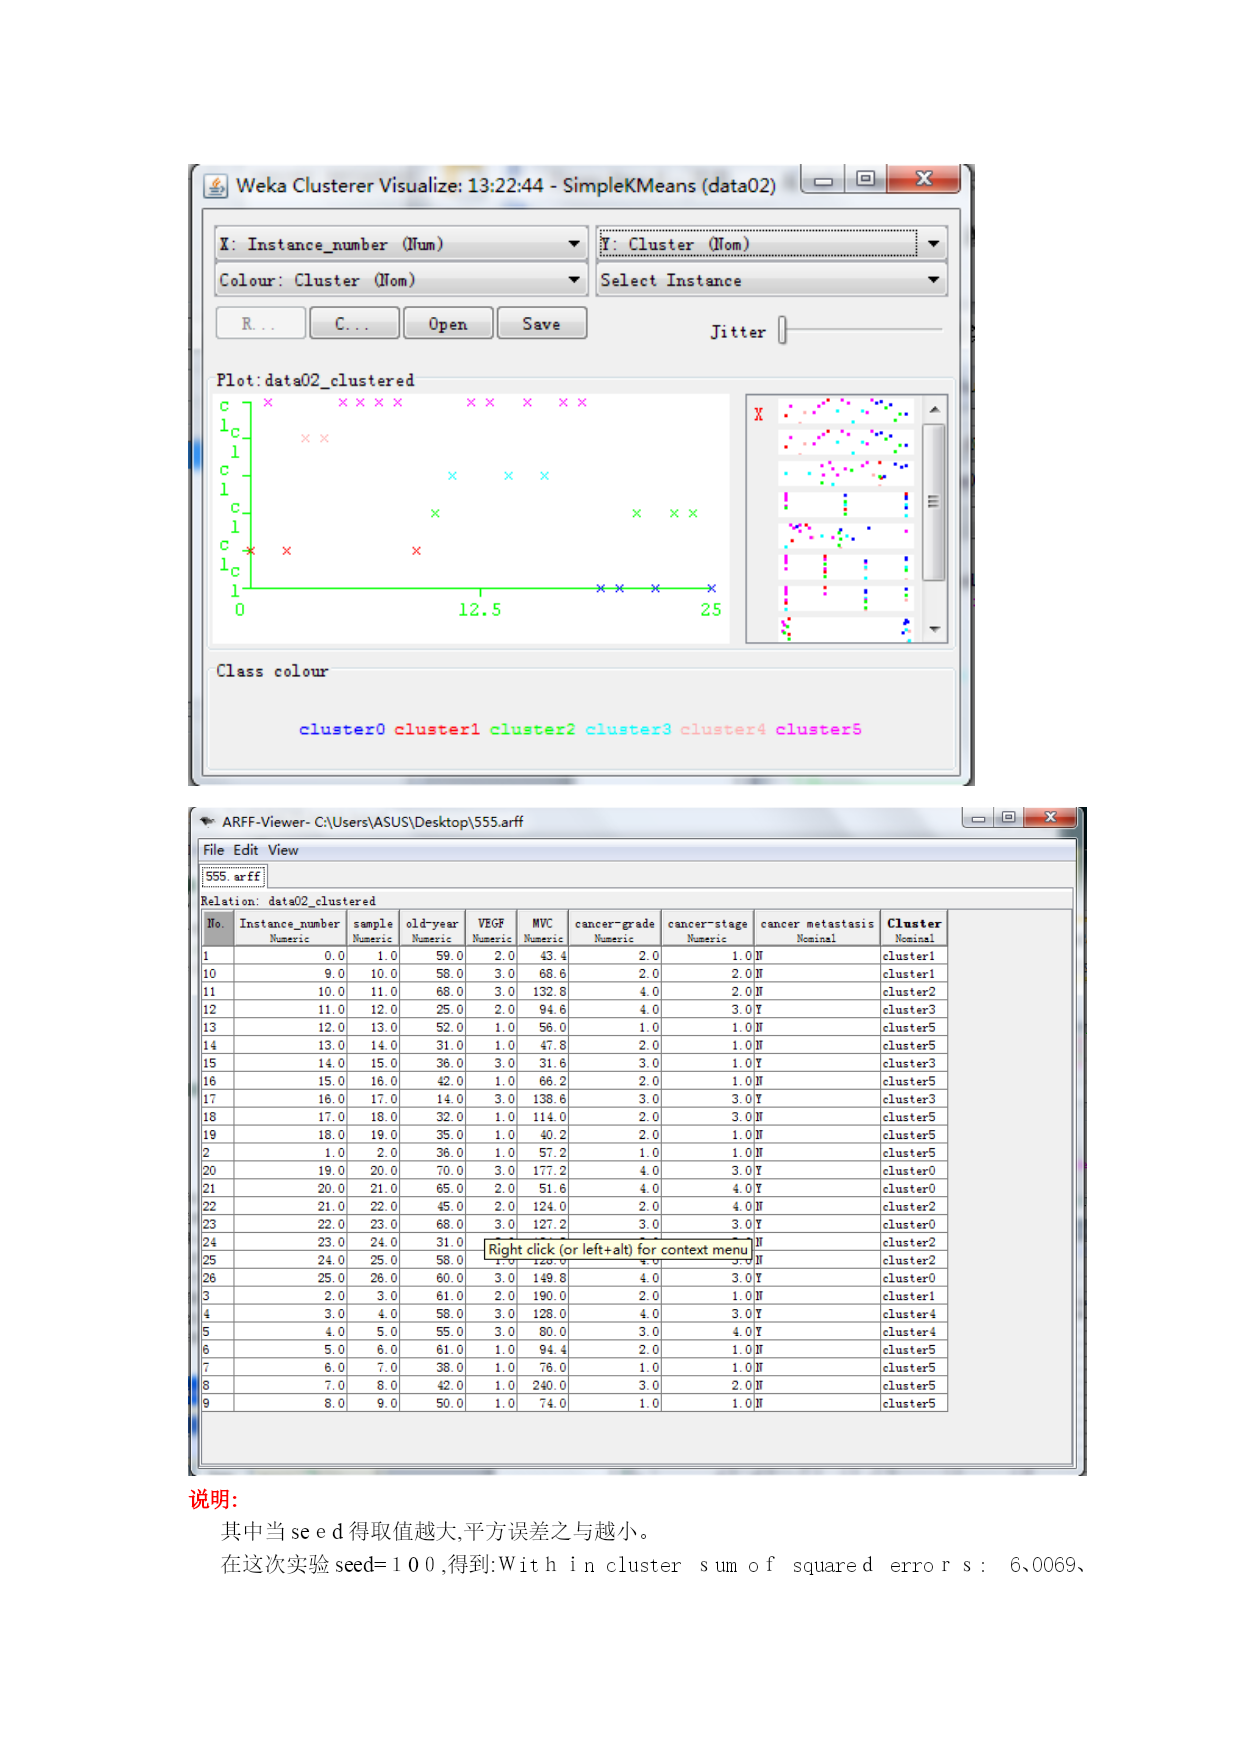Click the MVC cell with value 190.0
The height and width of the screenshot is (1754, 1241).
click(543, 1296)
